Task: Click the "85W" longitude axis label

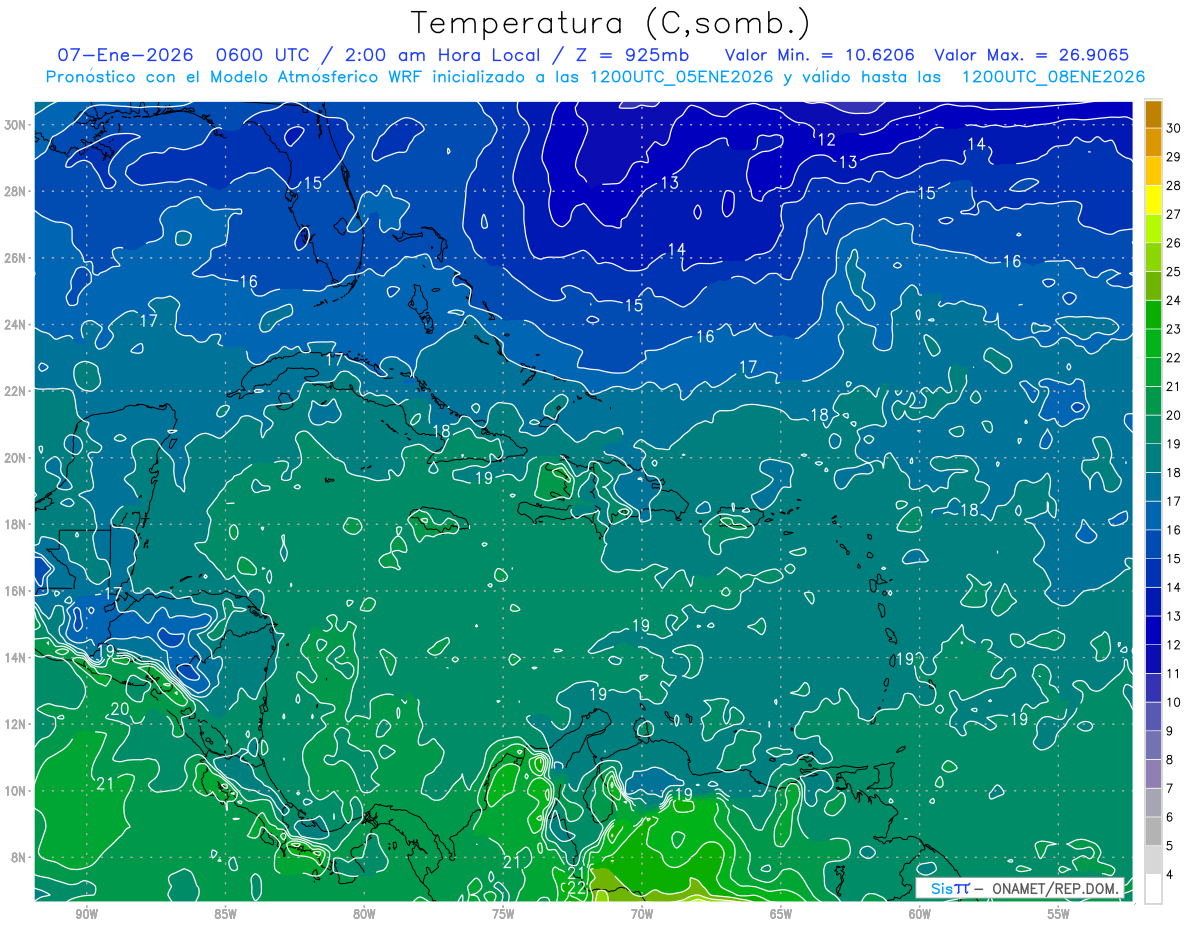Action: click(x=225, y=914)
